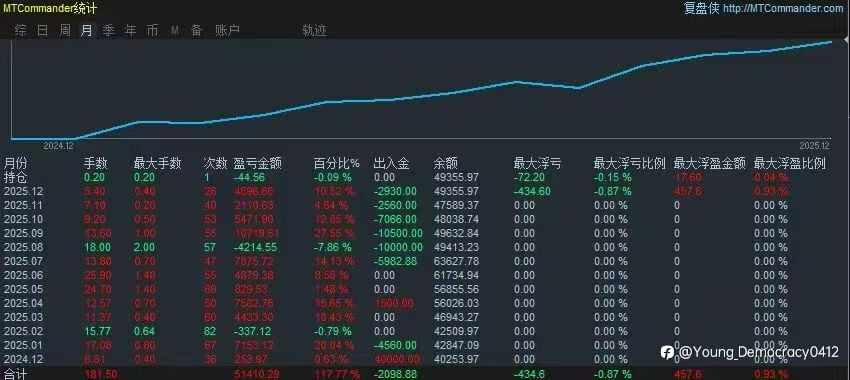Click the 次数 column header
The image size is (850, 380).
coord(215,163)
